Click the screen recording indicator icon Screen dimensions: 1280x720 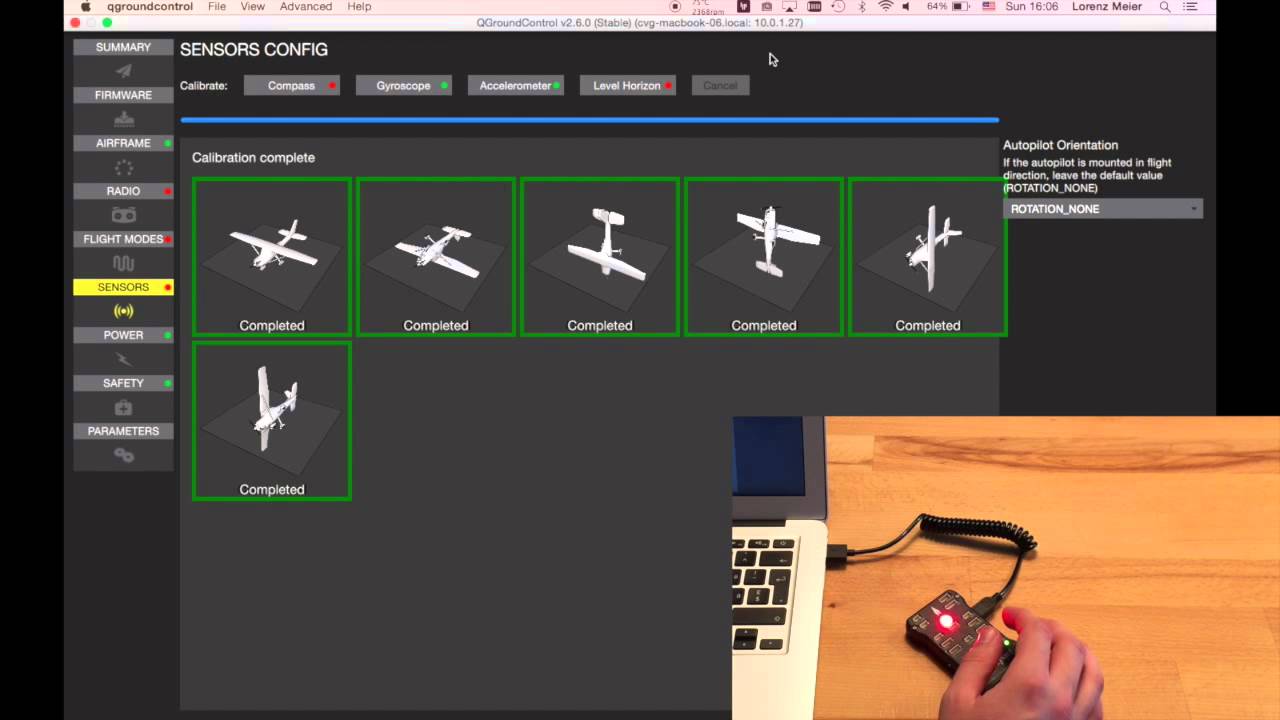coord(675,7)
